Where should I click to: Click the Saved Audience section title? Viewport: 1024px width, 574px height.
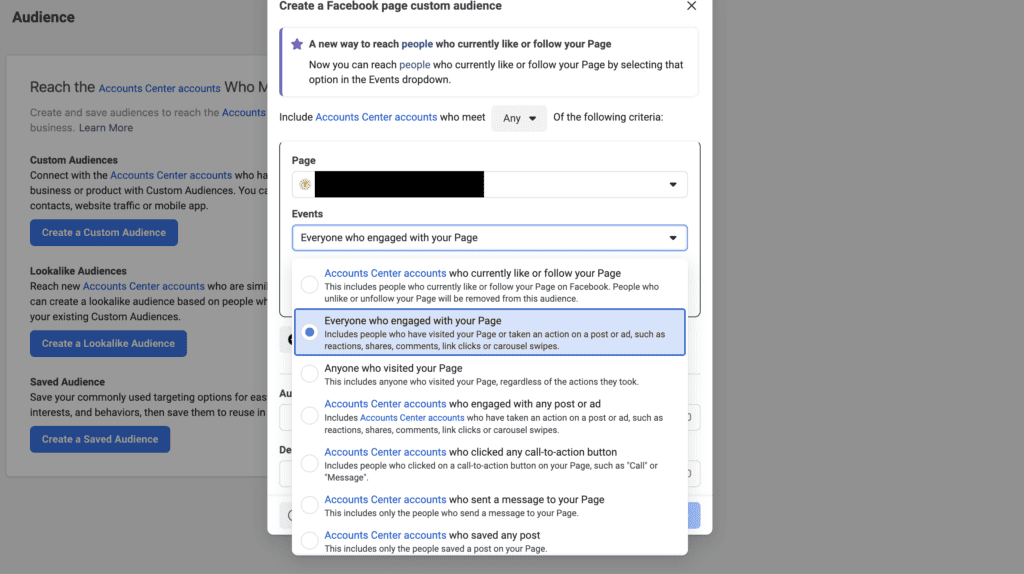point(67,382)
